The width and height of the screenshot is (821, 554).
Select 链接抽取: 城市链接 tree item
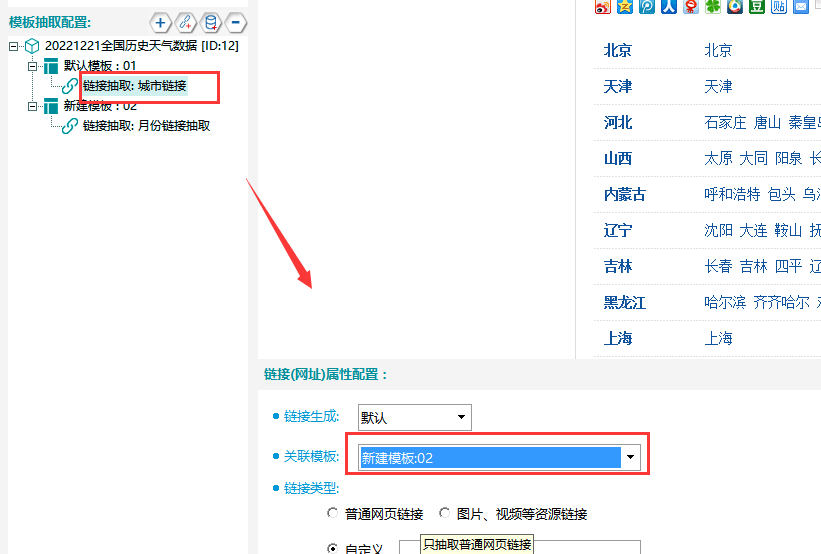(134, 86)
